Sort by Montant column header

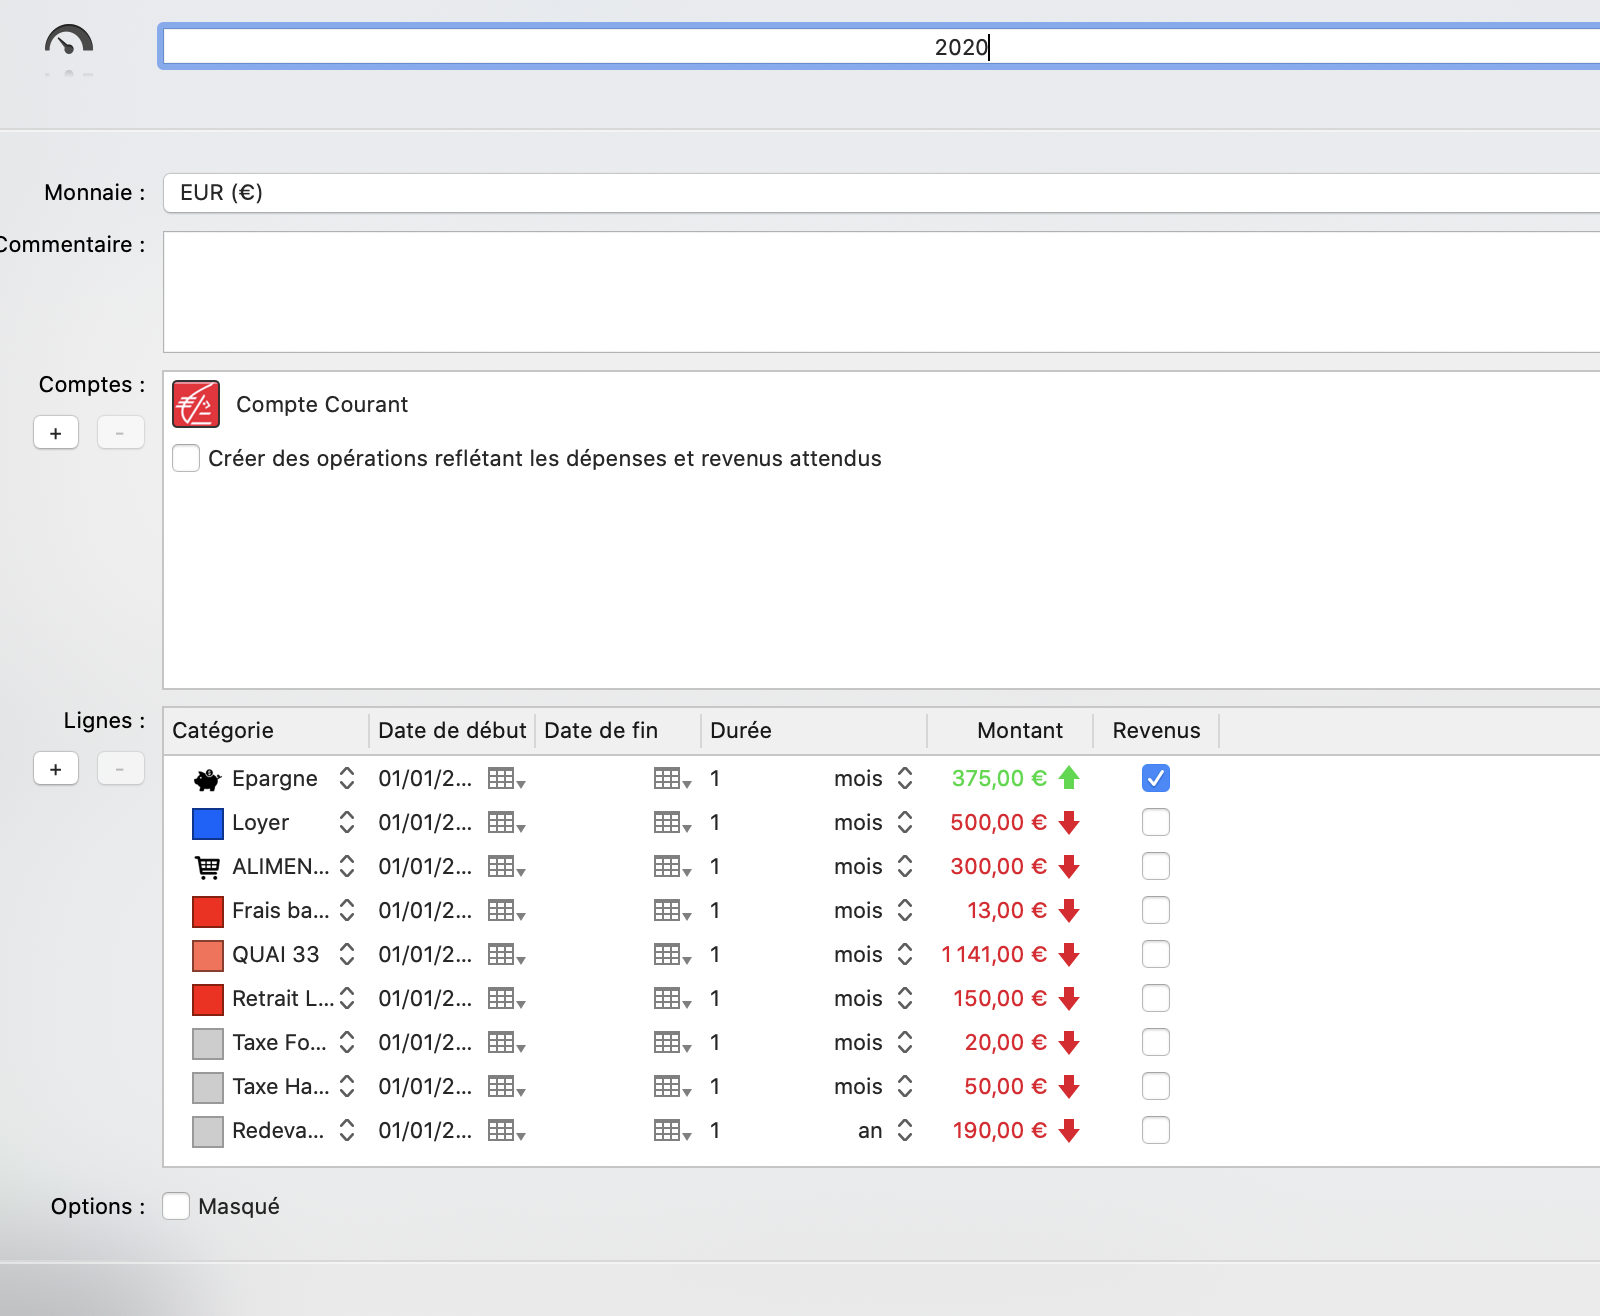(x=1010, y=731)
